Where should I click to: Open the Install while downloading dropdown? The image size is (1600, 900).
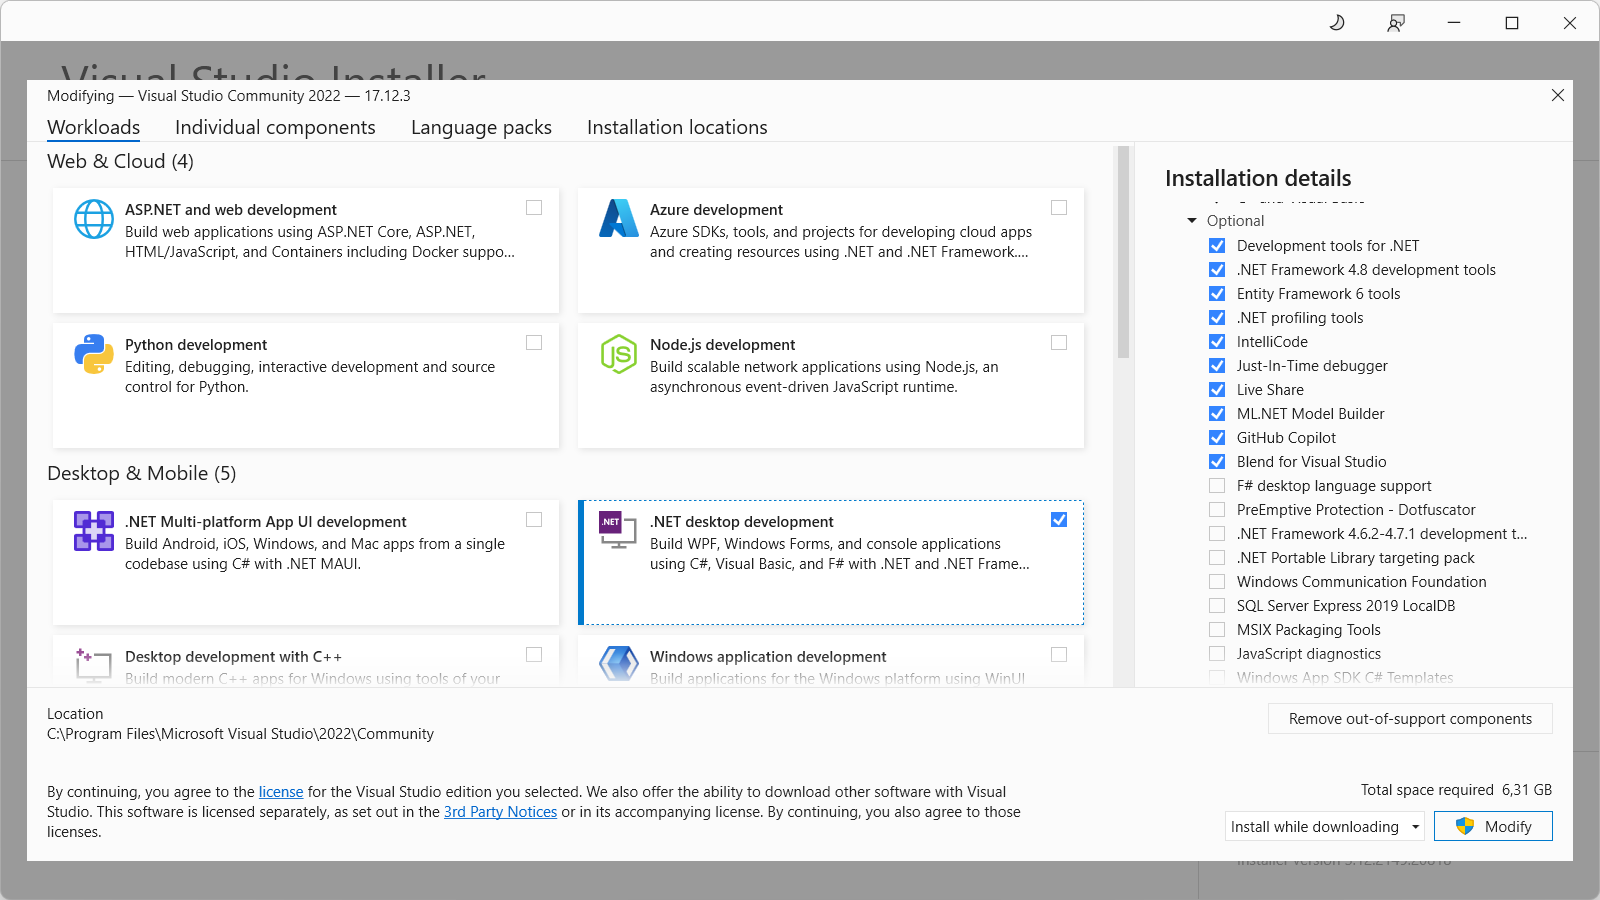[1325, 827]
